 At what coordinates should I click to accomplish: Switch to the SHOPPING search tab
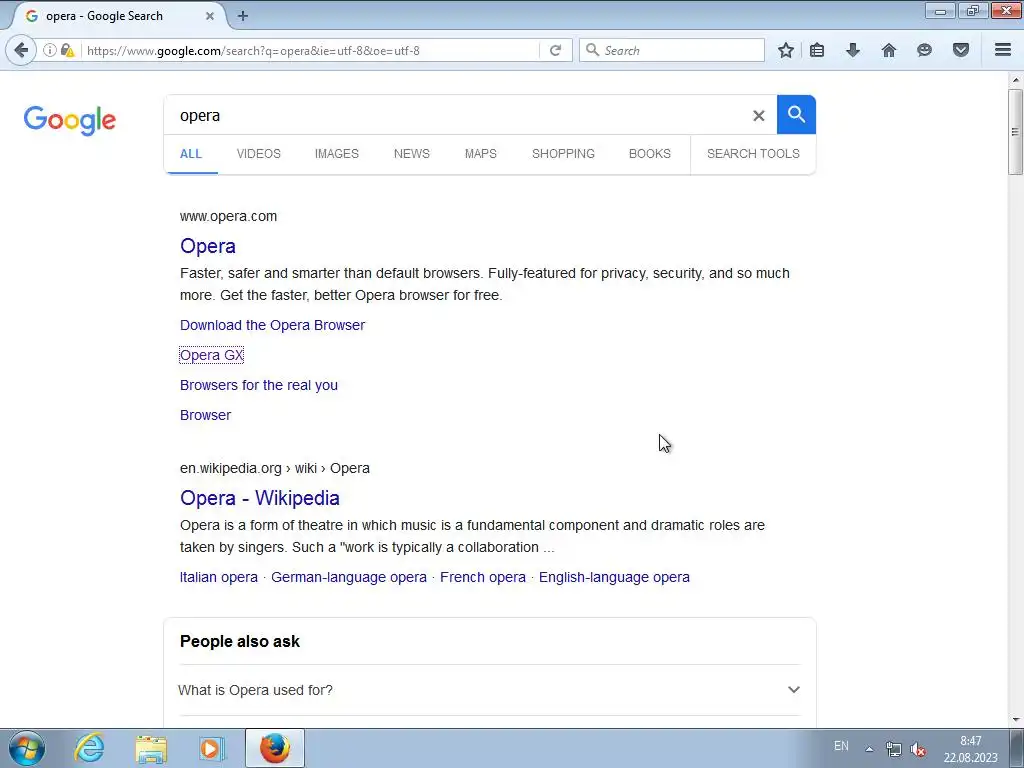point(563,154)
